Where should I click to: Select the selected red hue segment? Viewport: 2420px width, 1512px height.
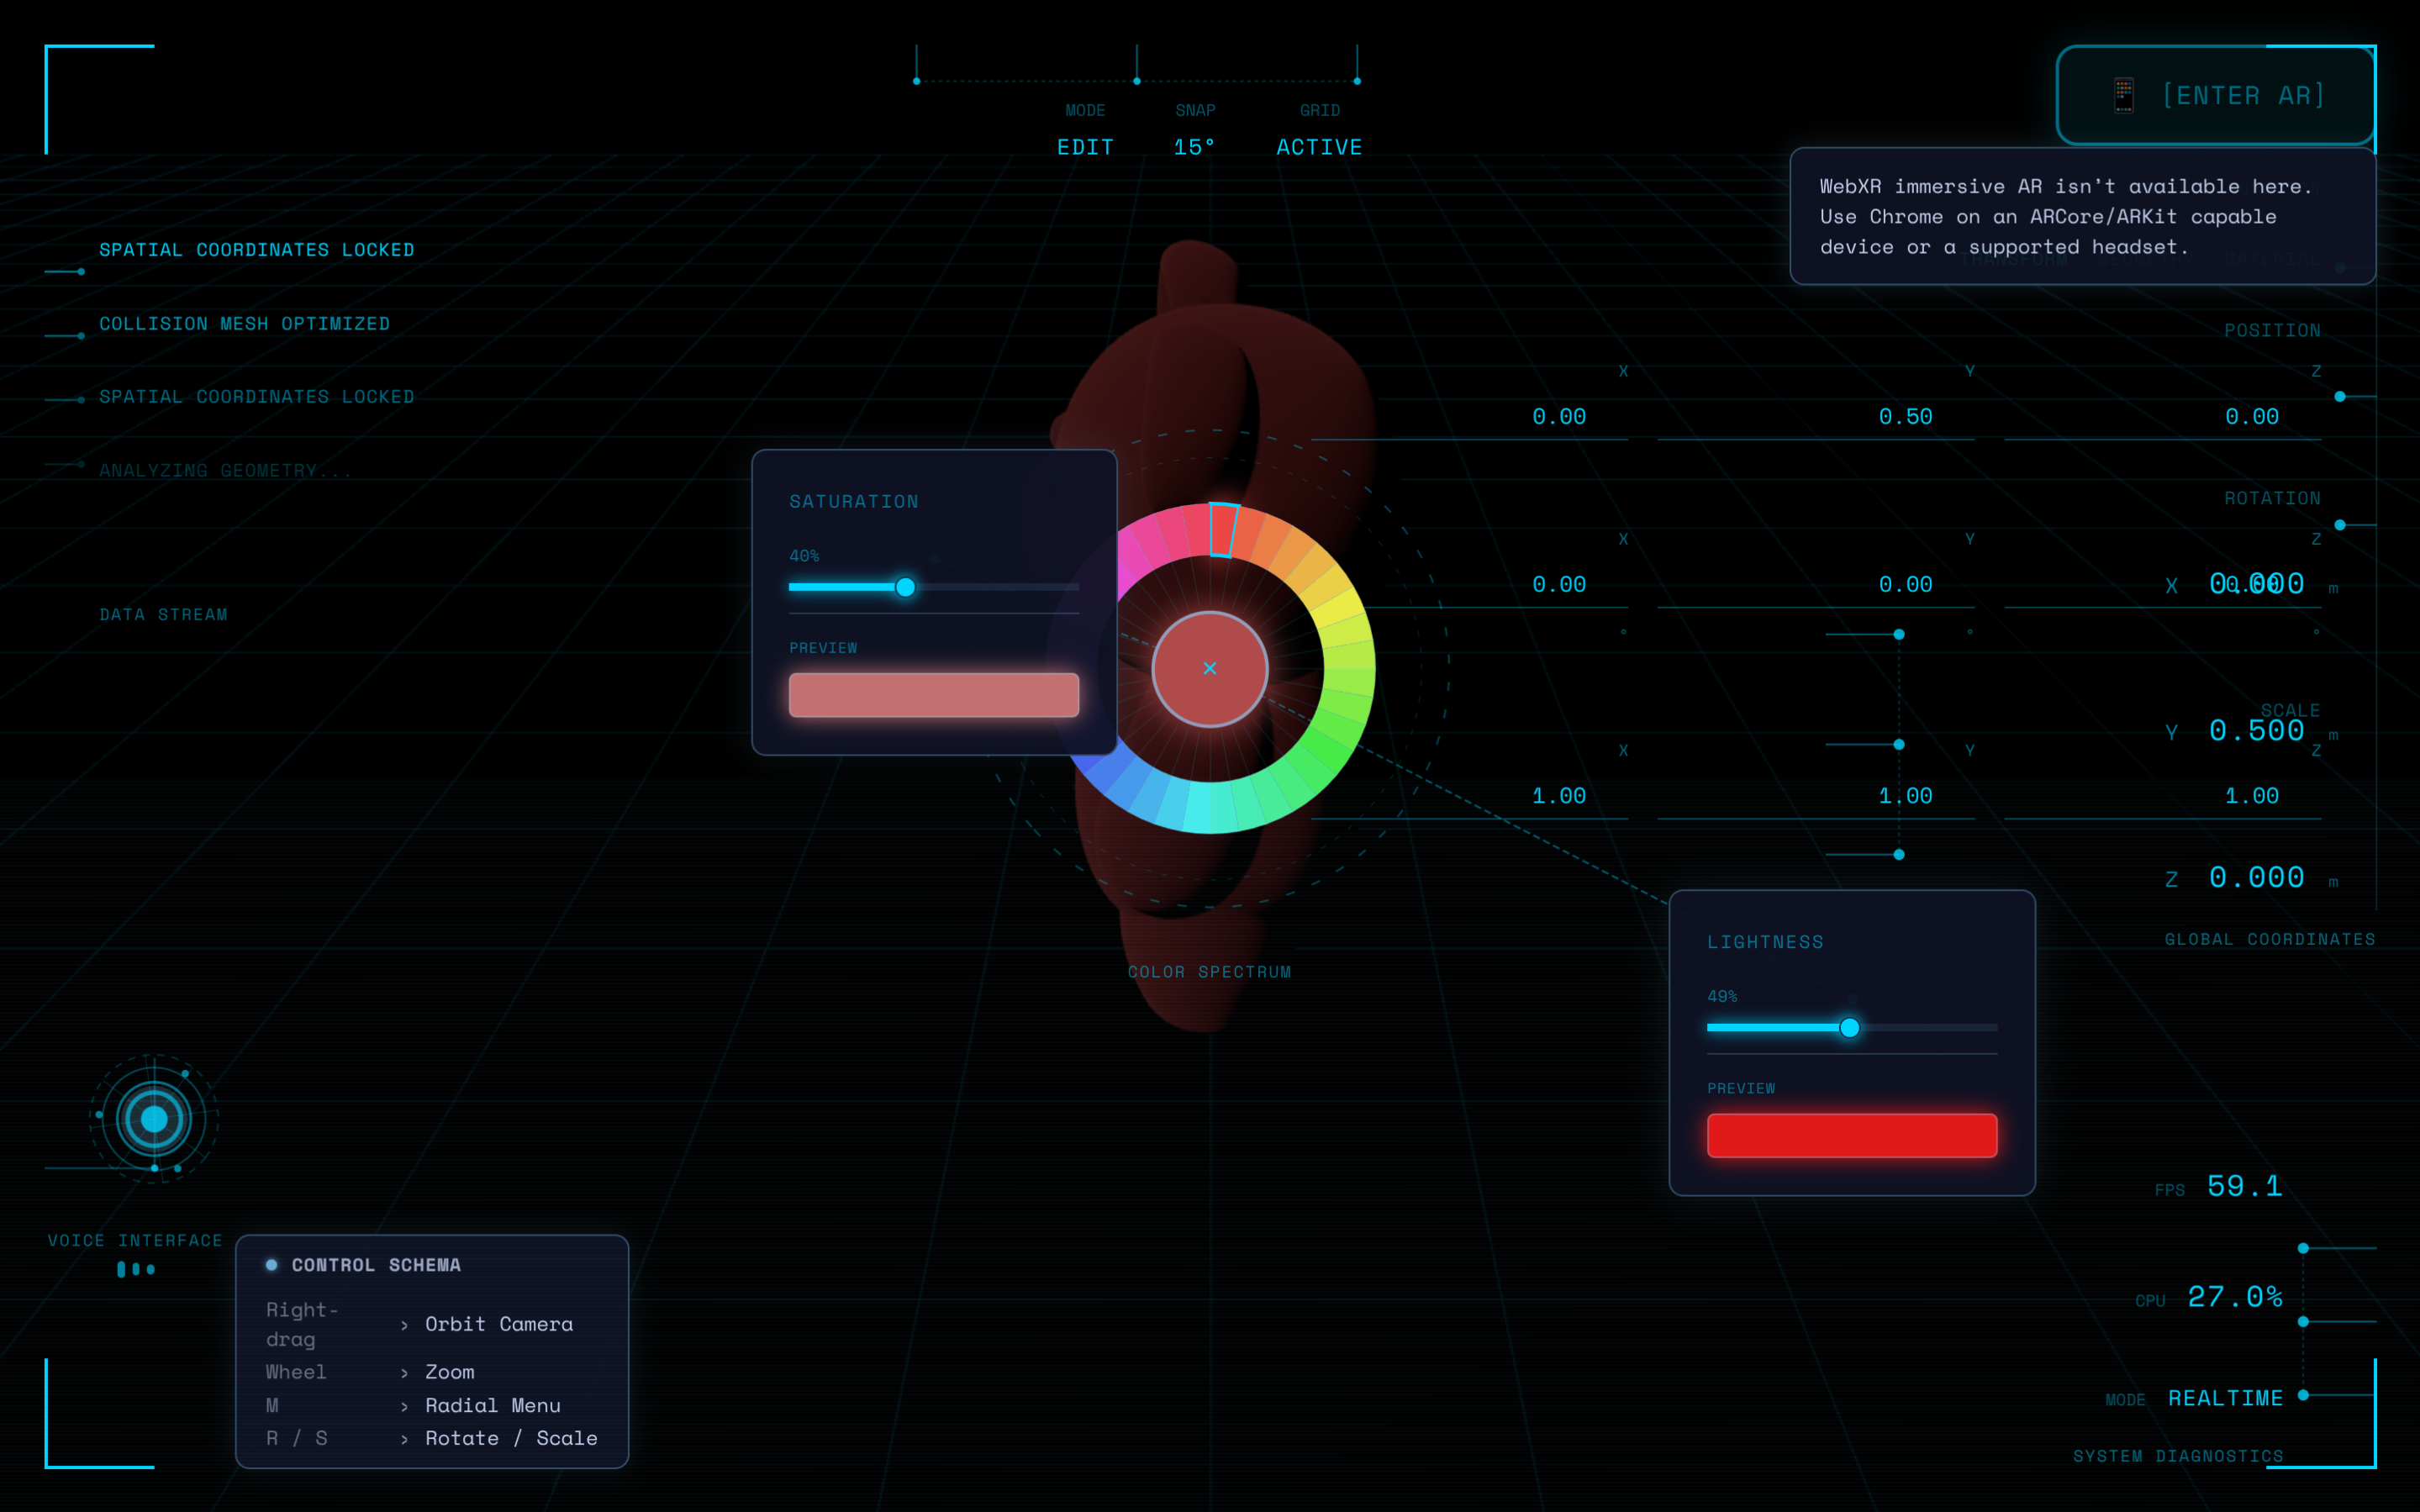(1223, 530)
